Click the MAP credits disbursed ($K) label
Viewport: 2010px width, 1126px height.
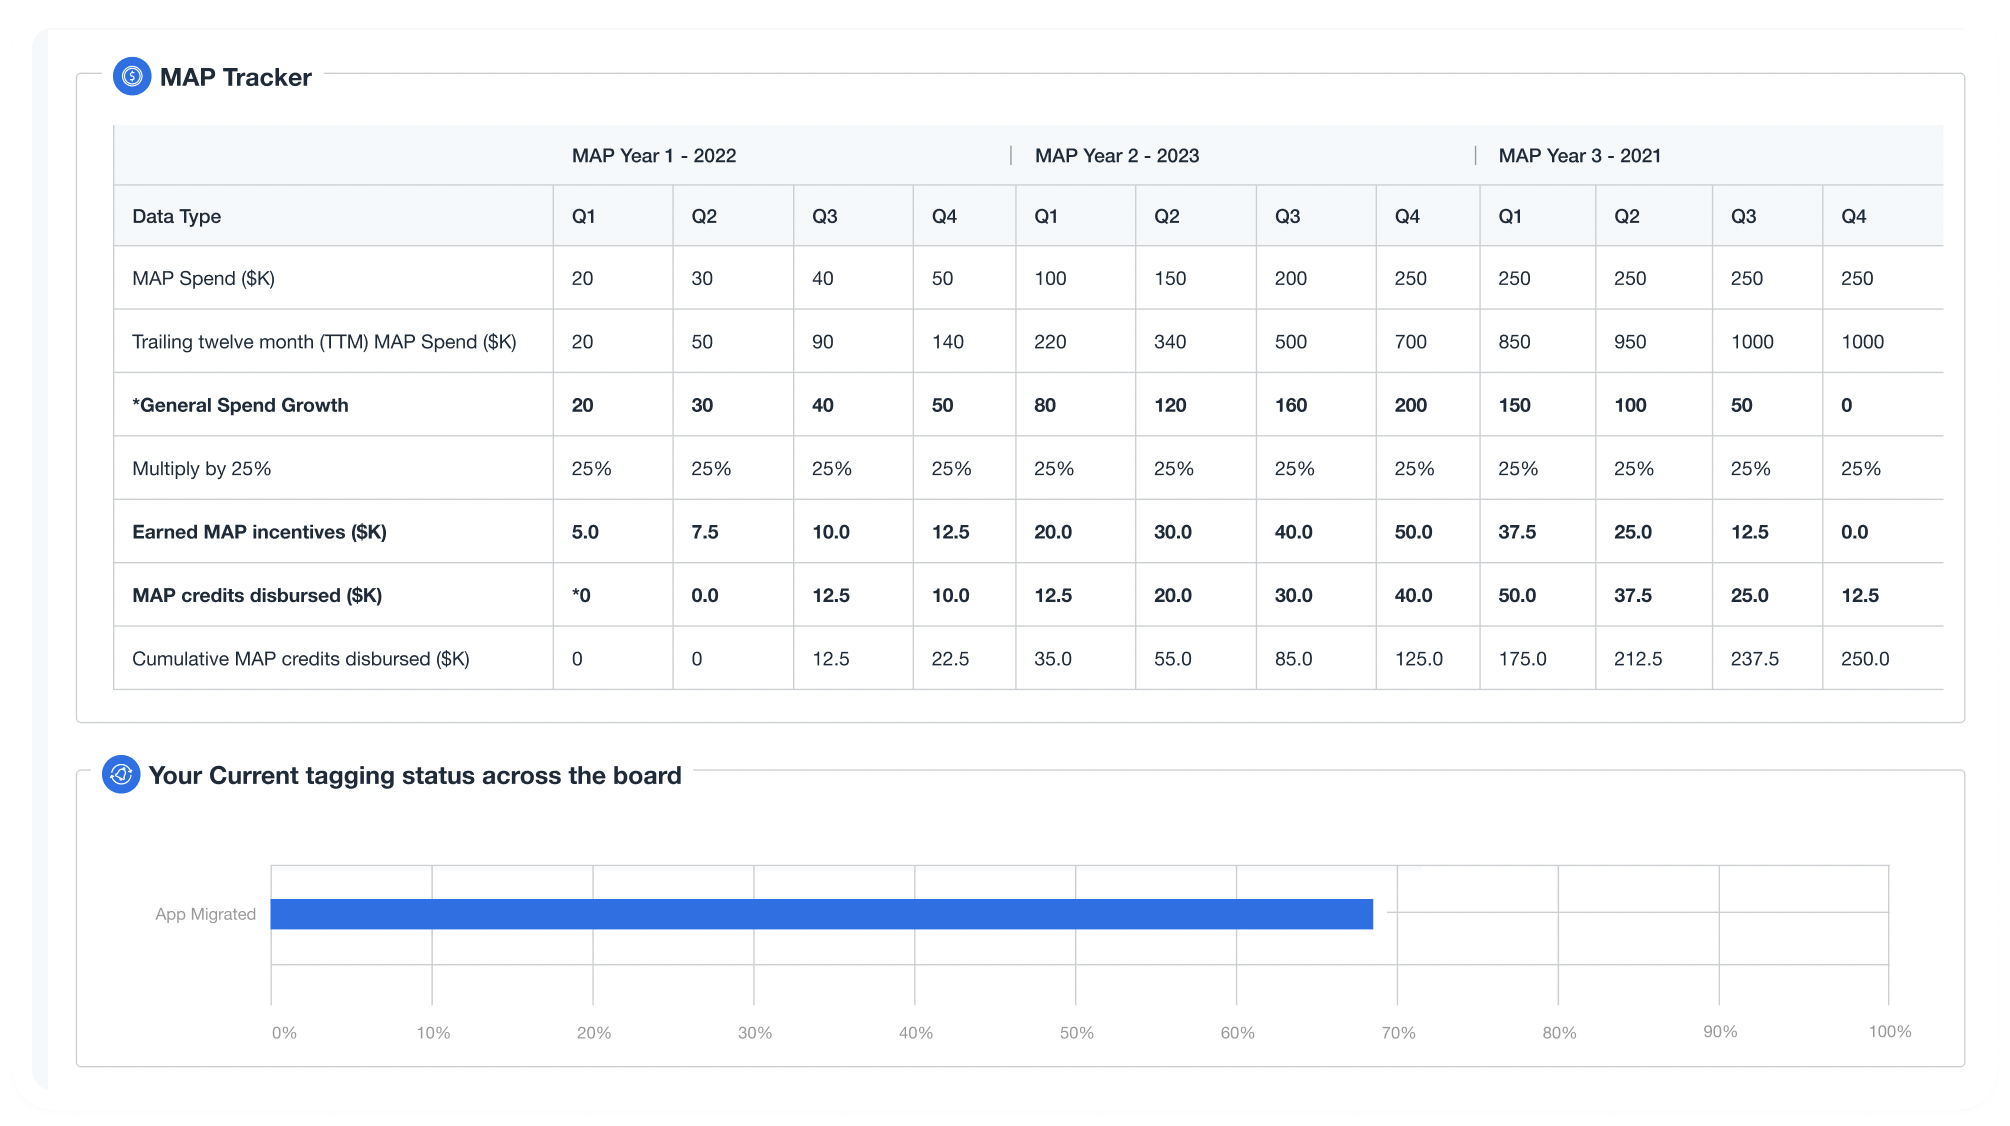(x=257, y=595)
